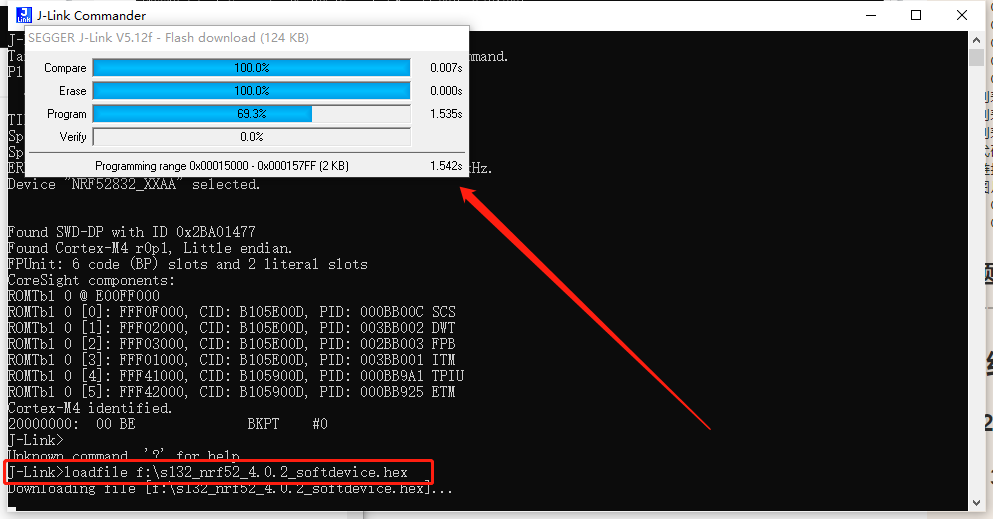
Task: Click the Erase progress bar
Action: (251, 91)
